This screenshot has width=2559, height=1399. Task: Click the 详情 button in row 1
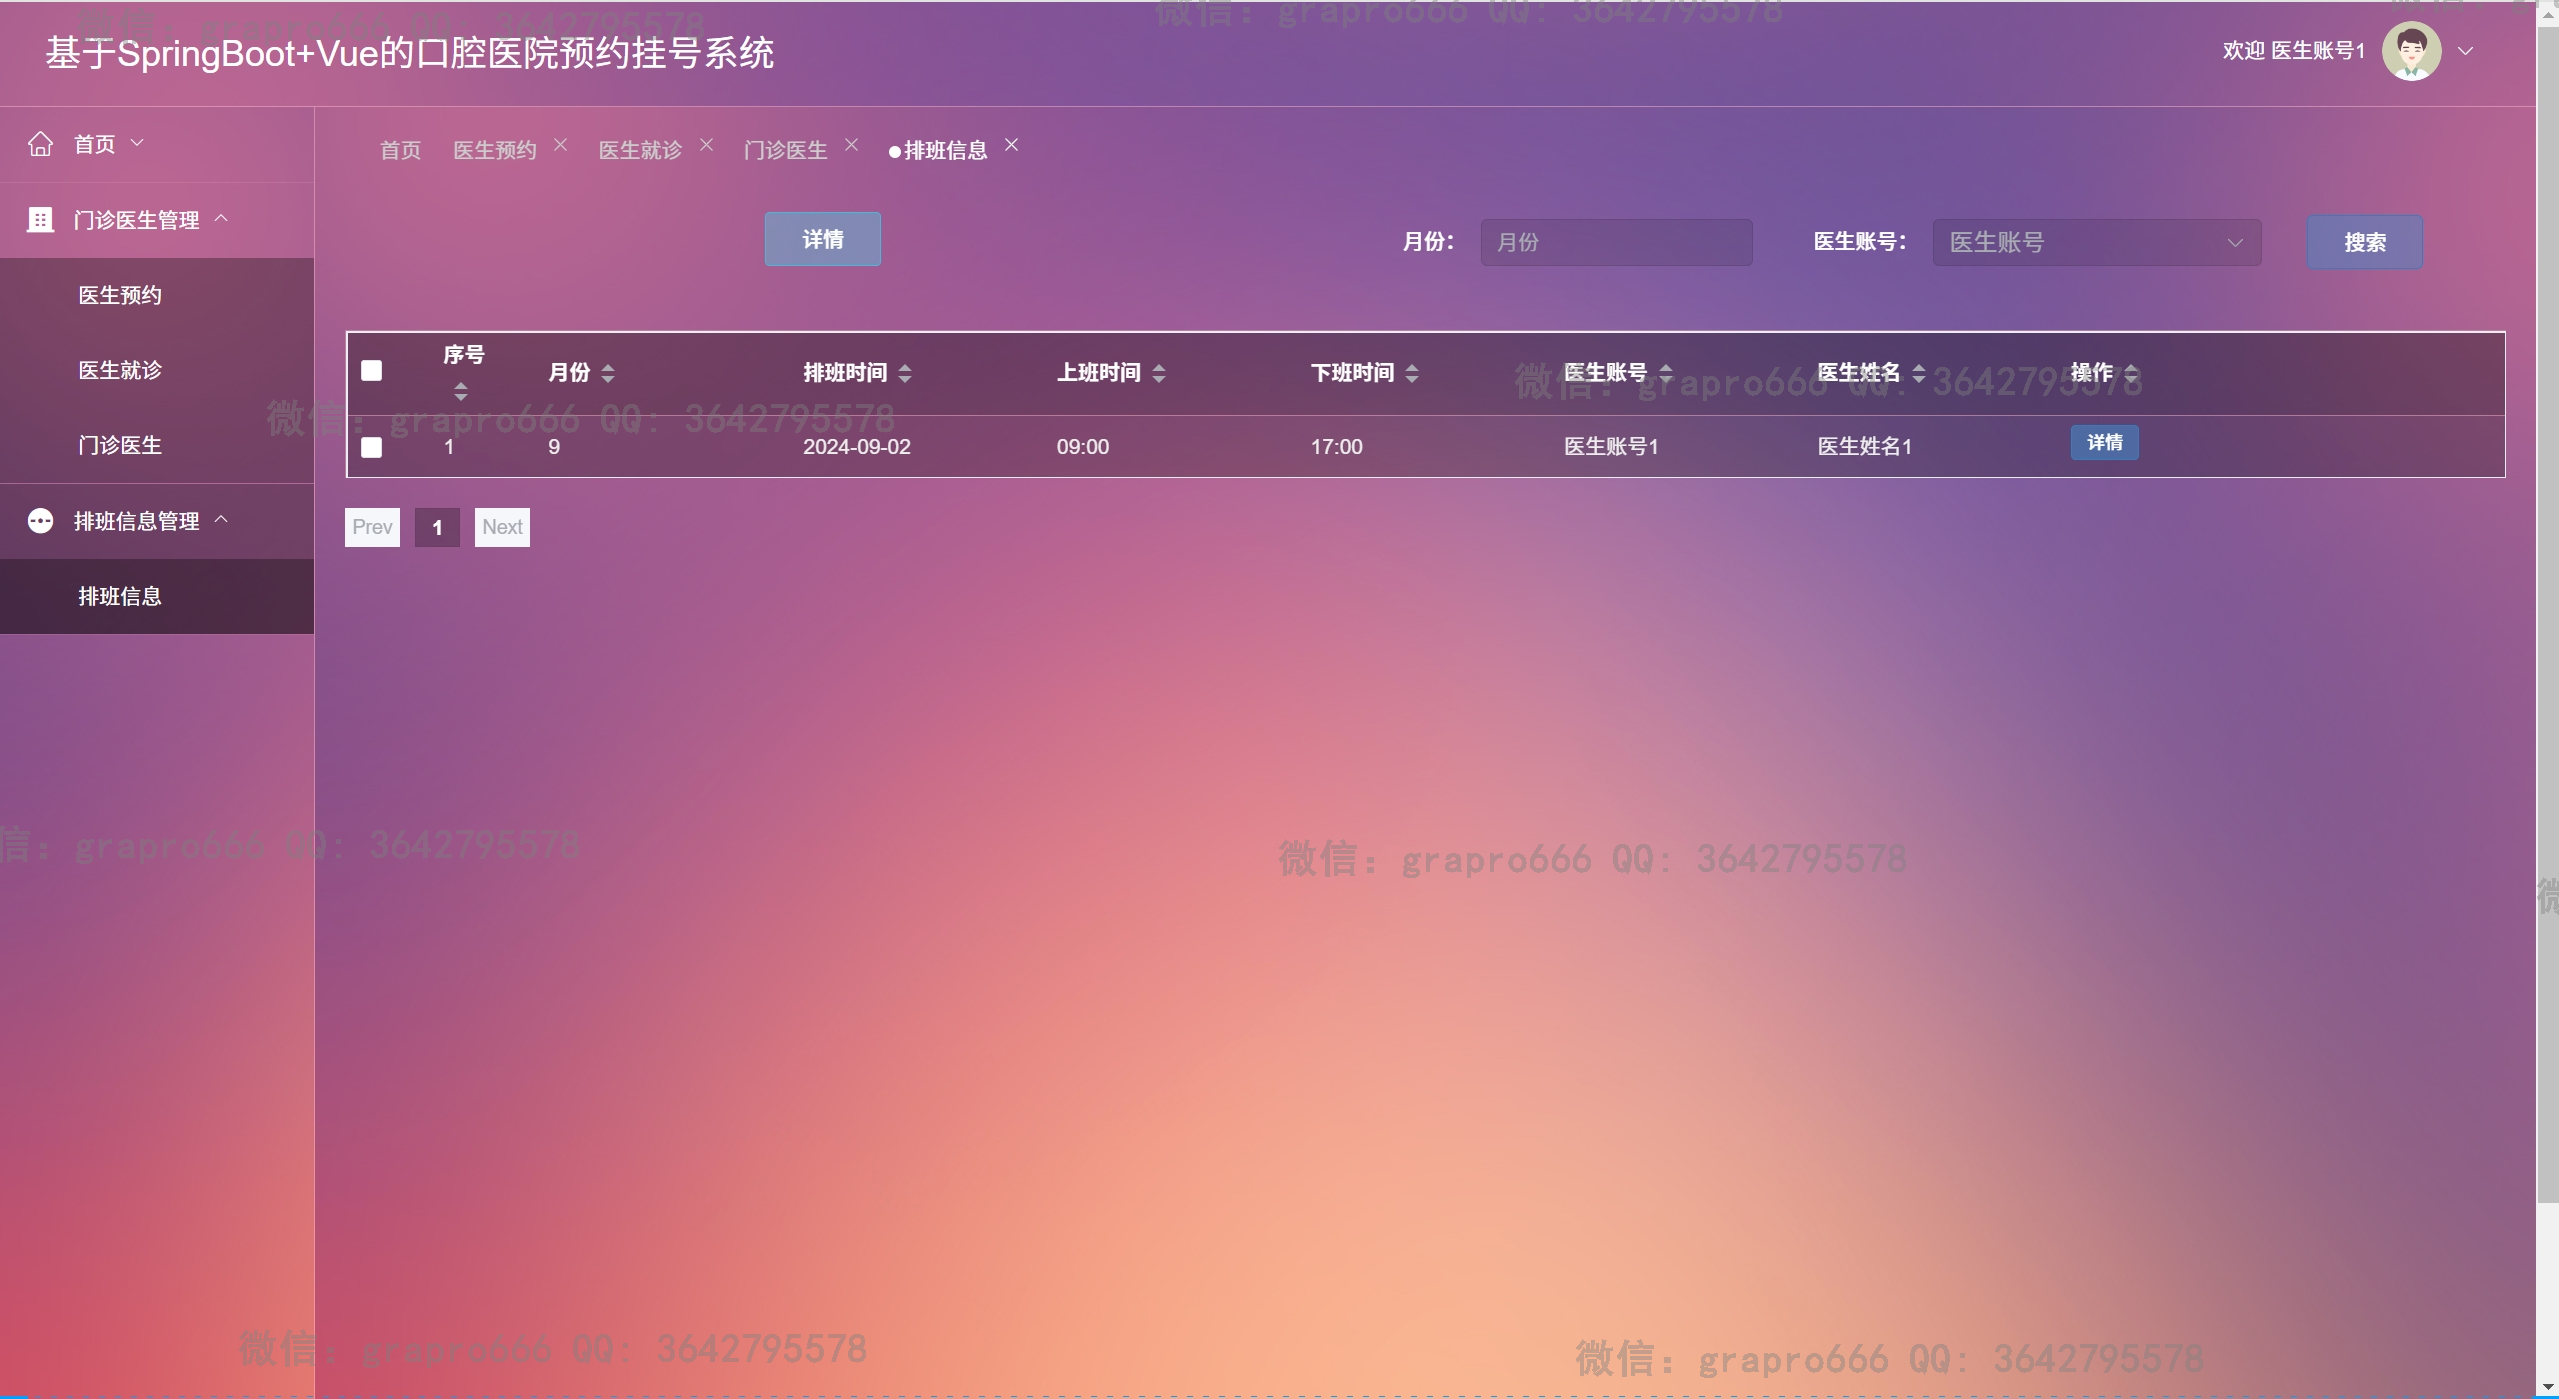tap(2104, 442)
